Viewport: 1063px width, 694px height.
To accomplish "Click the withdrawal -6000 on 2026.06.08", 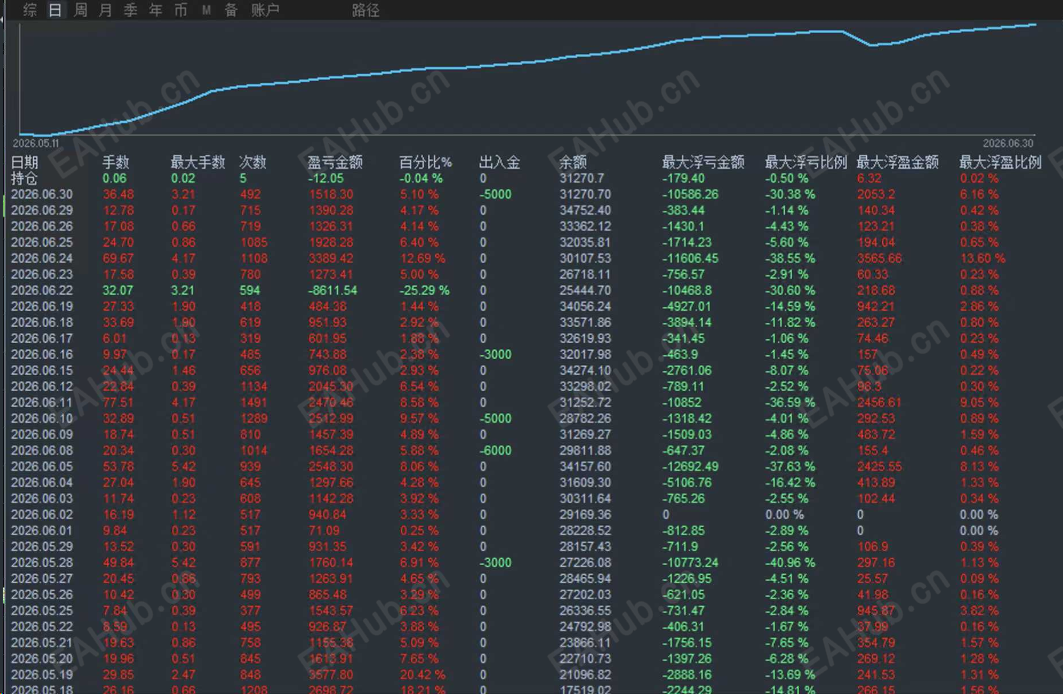I will click(x=496, y=451).
